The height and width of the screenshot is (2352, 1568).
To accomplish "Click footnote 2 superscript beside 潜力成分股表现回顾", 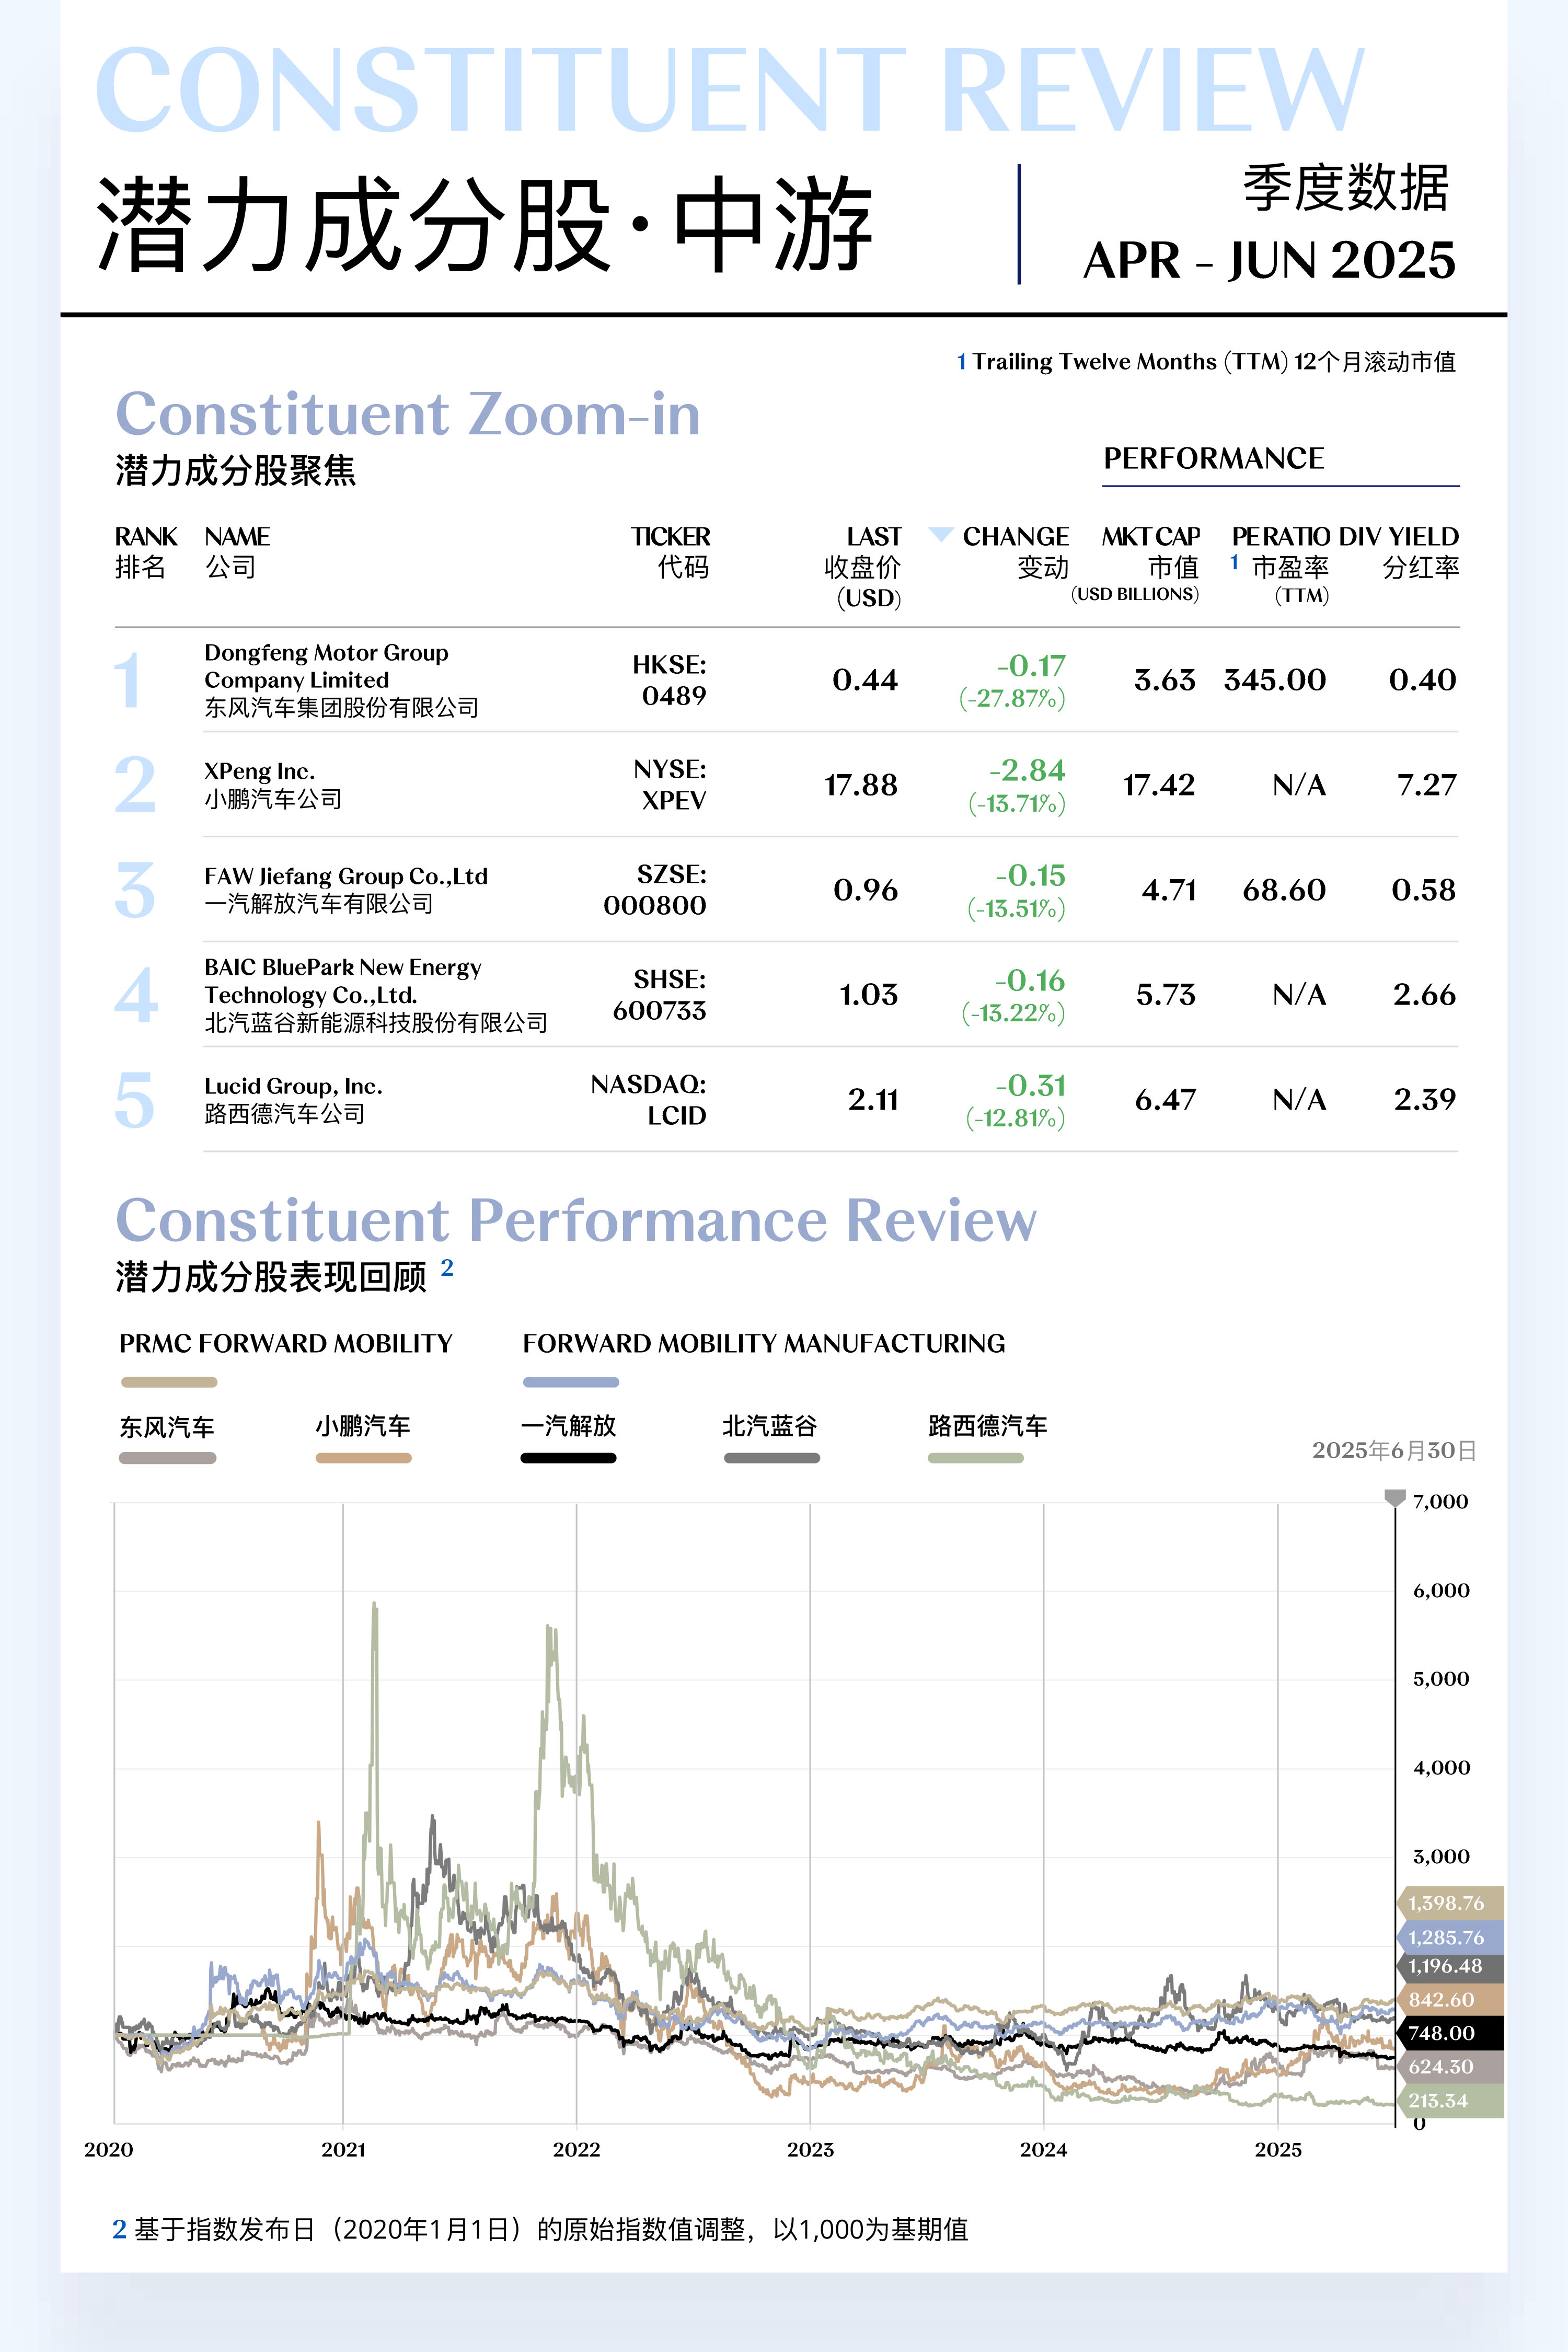I will tap(447, 1268).
